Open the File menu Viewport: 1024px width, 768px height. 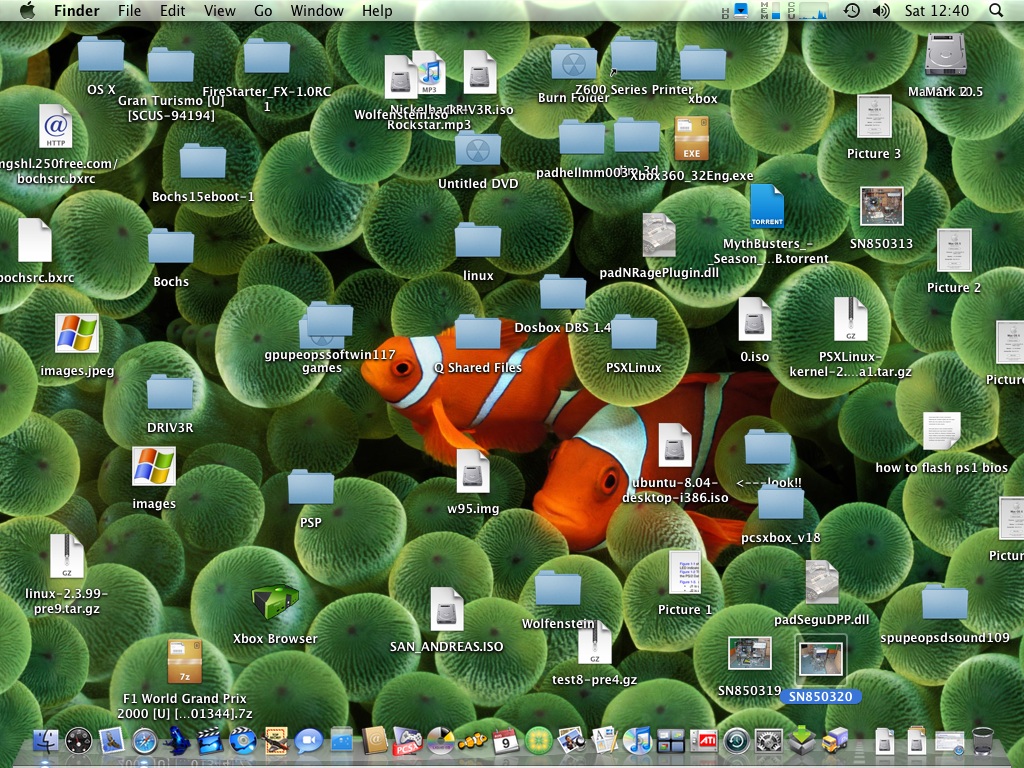(129, 11)
